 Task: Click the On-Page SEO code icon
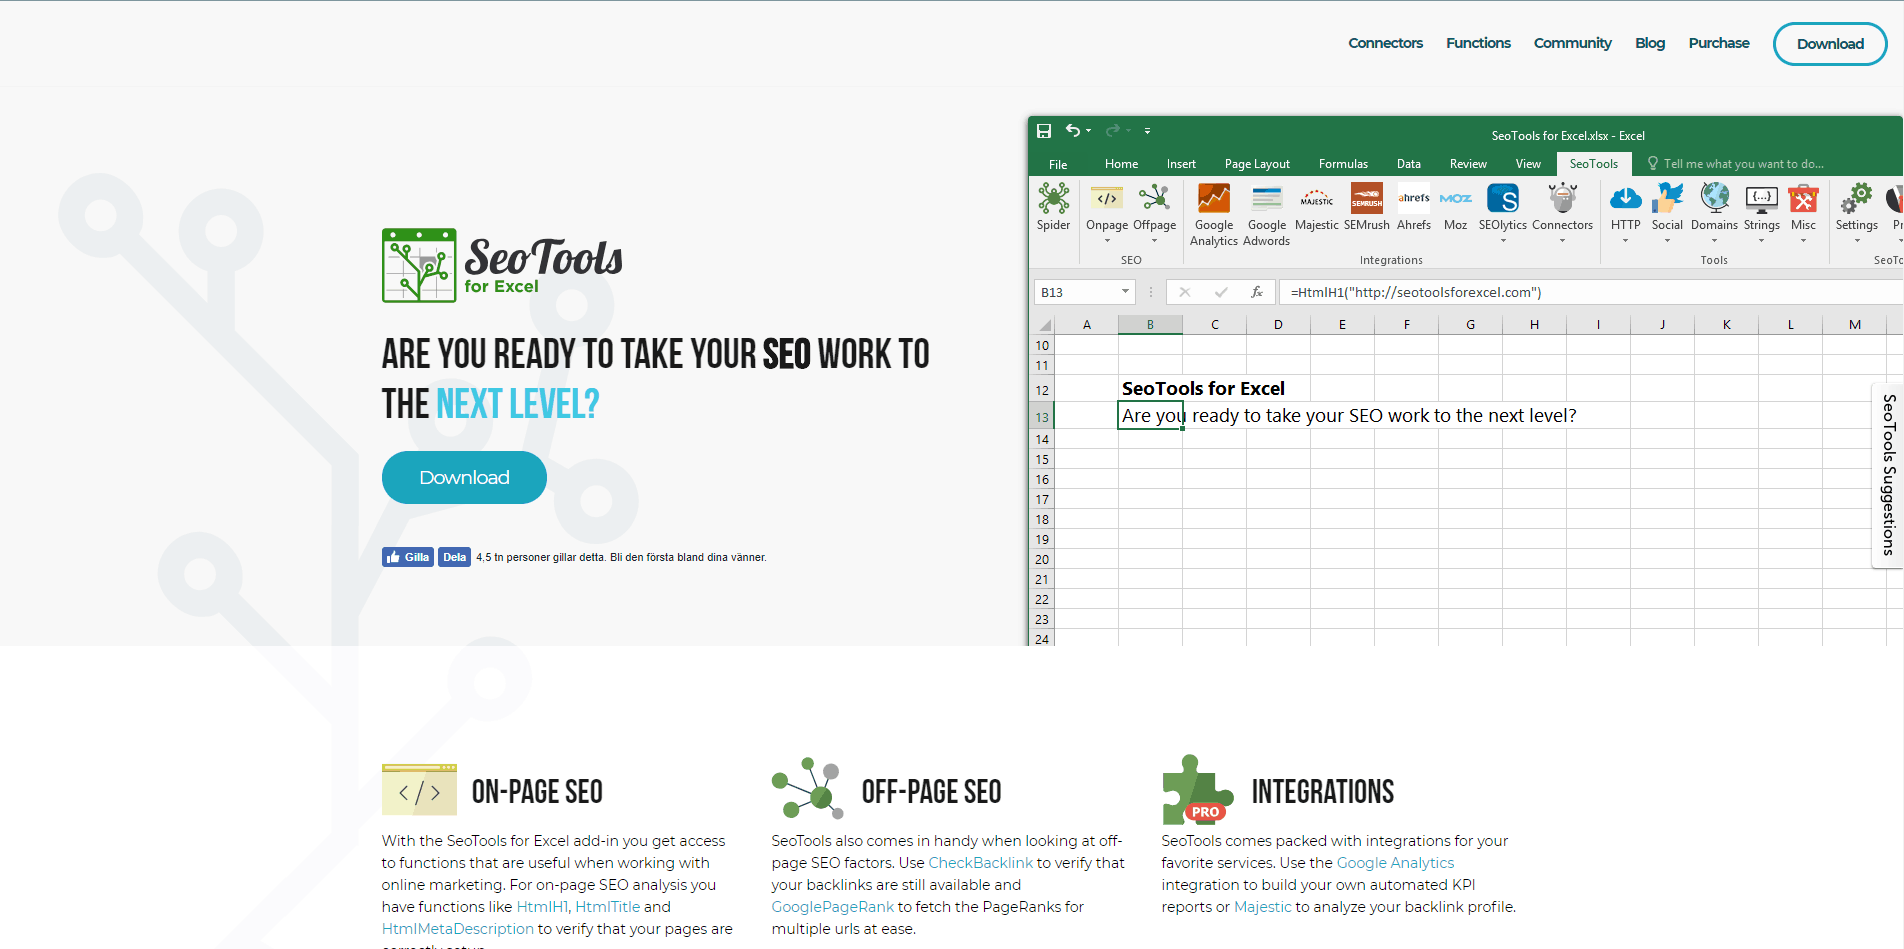click(419, 790)
